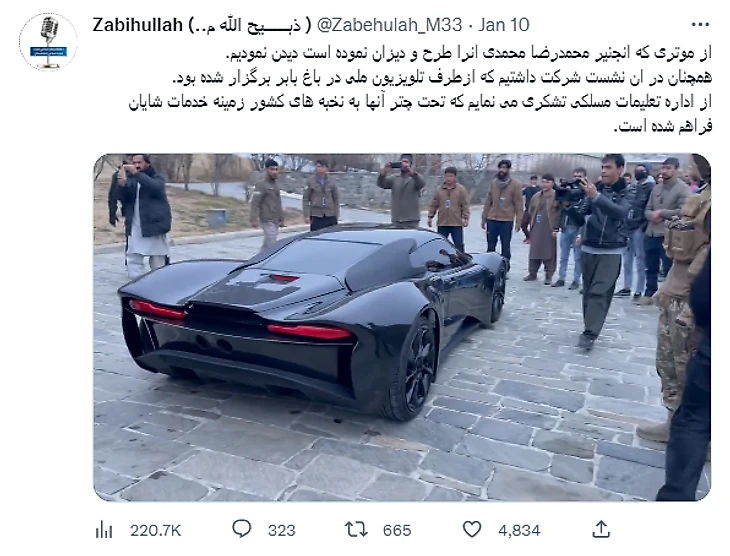
Task: Open the three-dot more options menu
Action: click(x=700, y=25)
